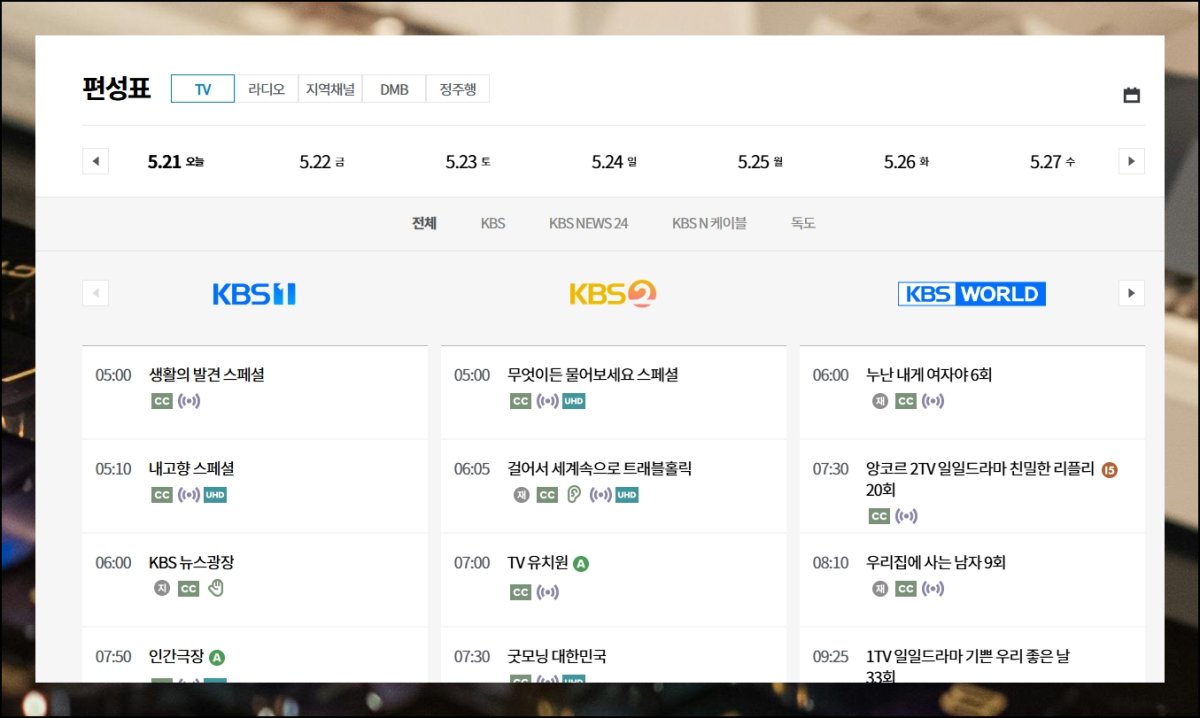
Task: Open program KBS 뉴스광장
Action: (x=191, y=563)
